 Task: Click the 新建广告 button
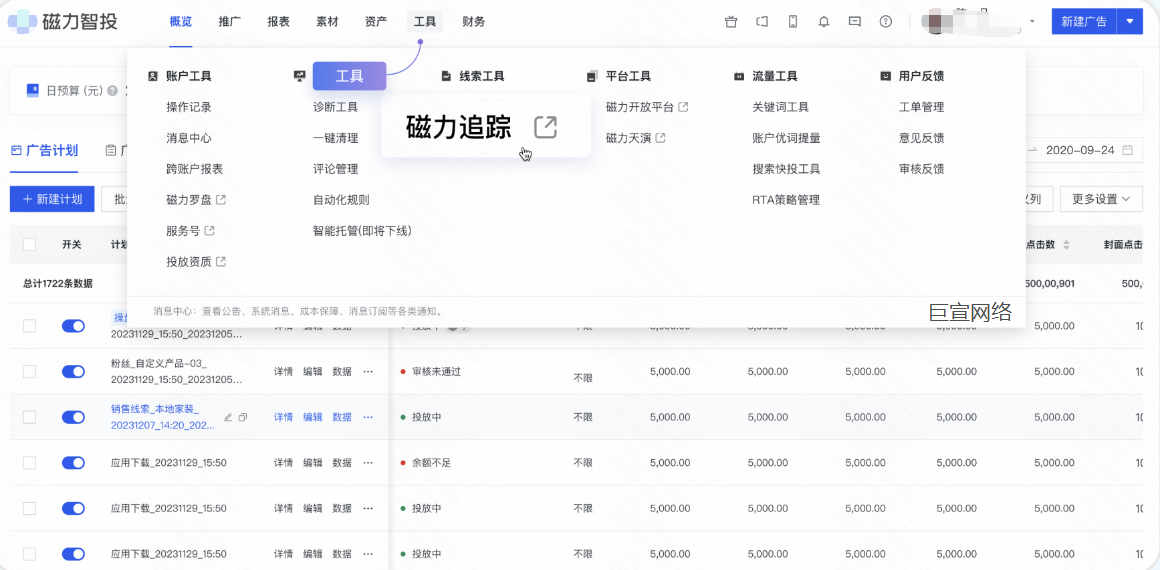pyautogui.click(x=1084, y=21)
